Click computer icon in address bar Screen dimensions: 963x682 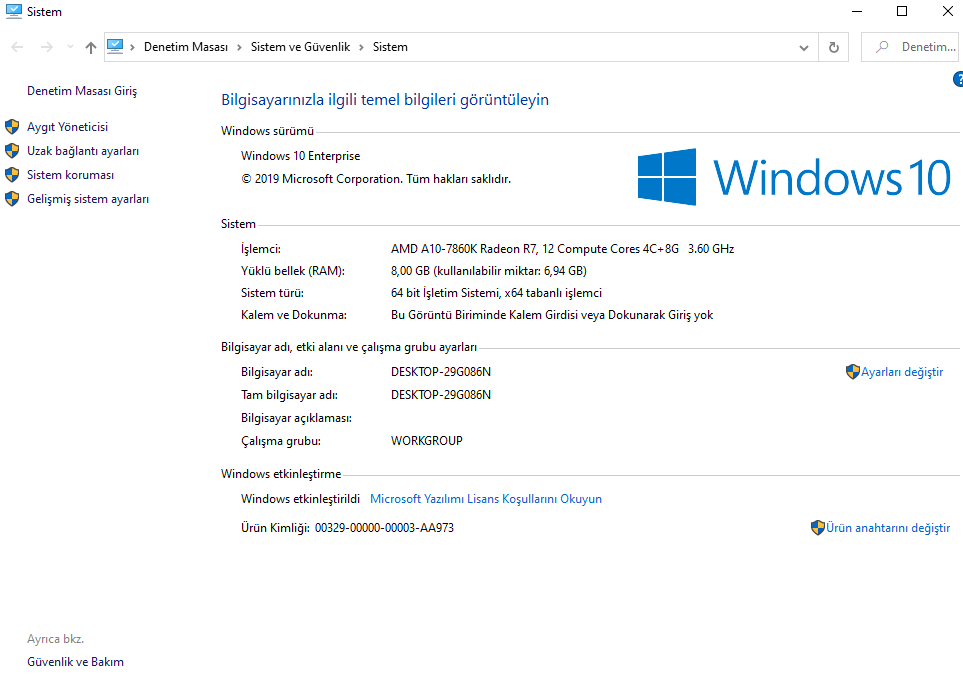115,47
